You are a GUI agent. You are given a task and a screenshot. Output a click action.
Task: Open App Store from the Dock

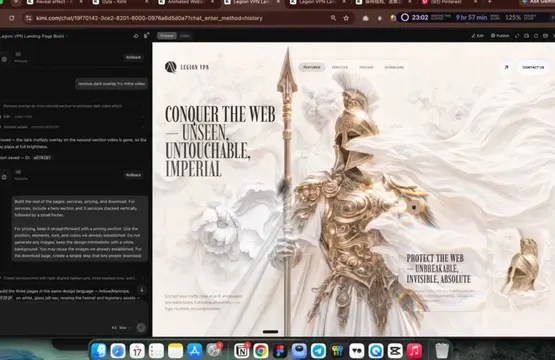(194, 351)
